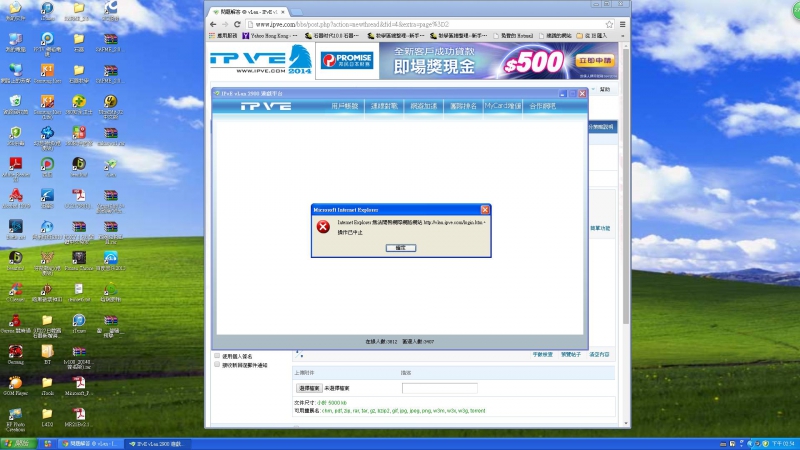
Task: Open the Hotmail bookmark in bookmarks bar
Action: coord(513,36)
